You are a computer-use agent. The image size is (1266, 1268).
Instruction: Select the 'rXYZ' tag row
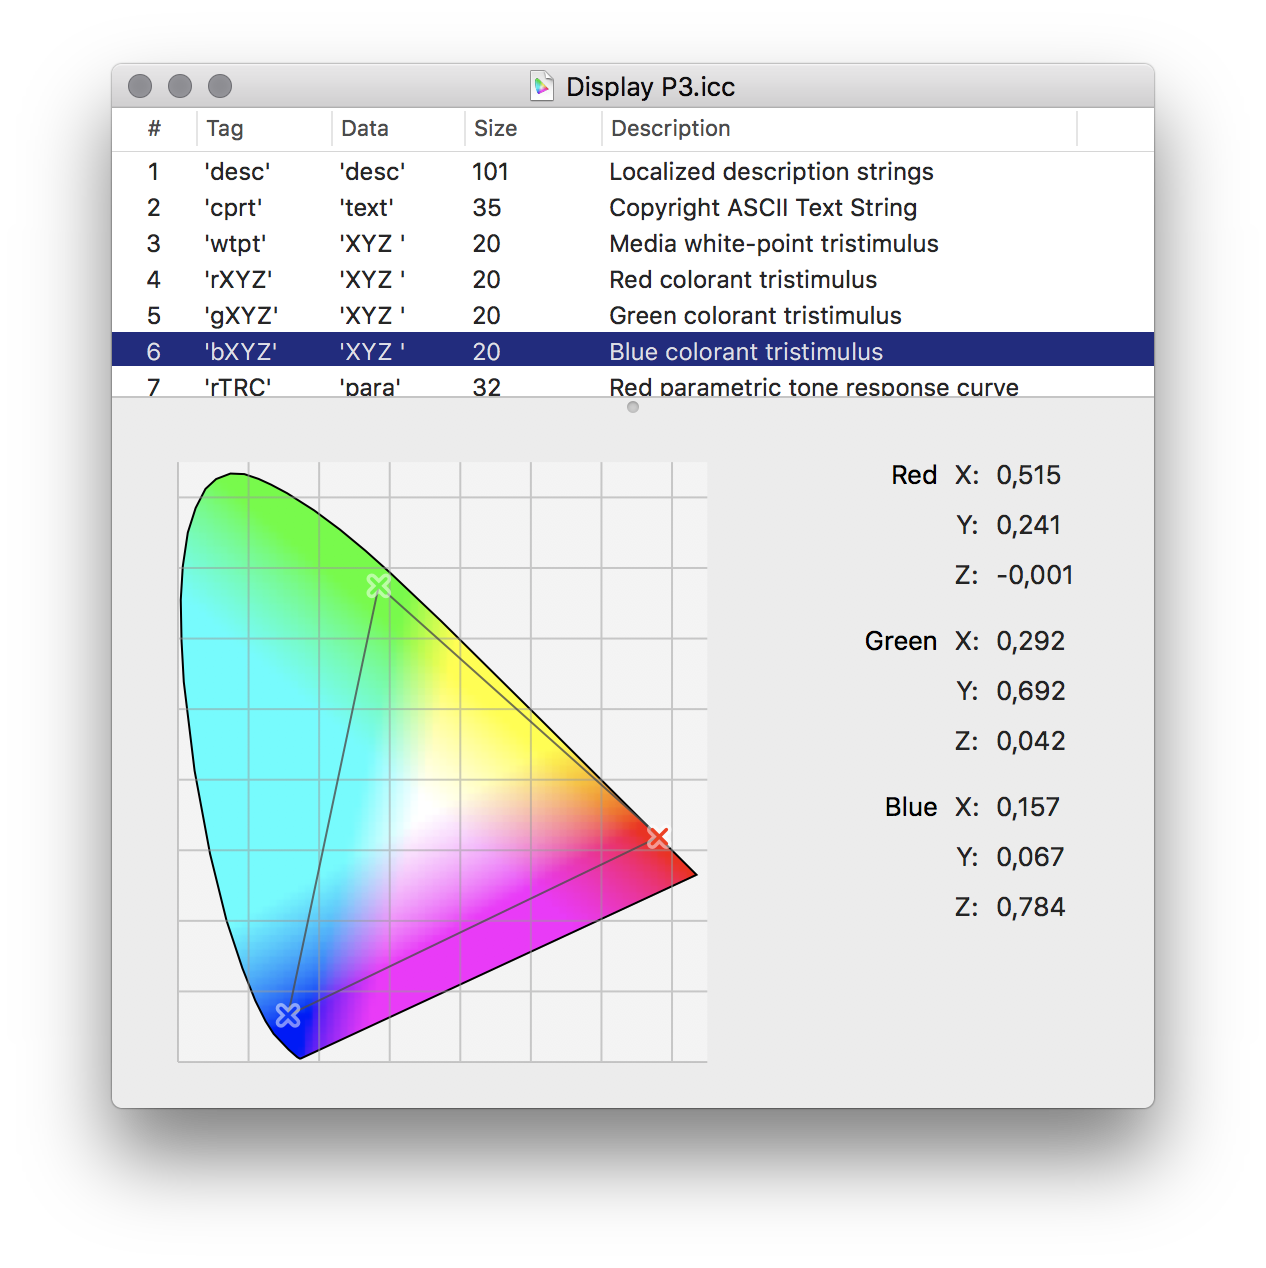(633, 280)
